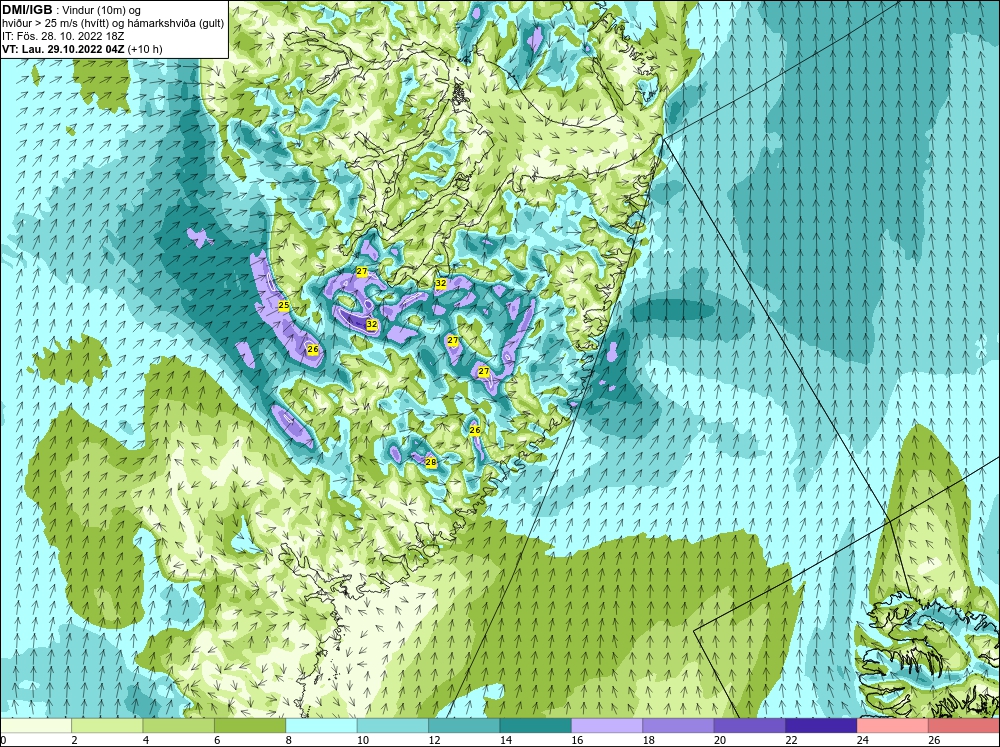The height and width of the screenshot is (747, 1000).
Task: Click the legend scale number 24
Action: [862, 740]
